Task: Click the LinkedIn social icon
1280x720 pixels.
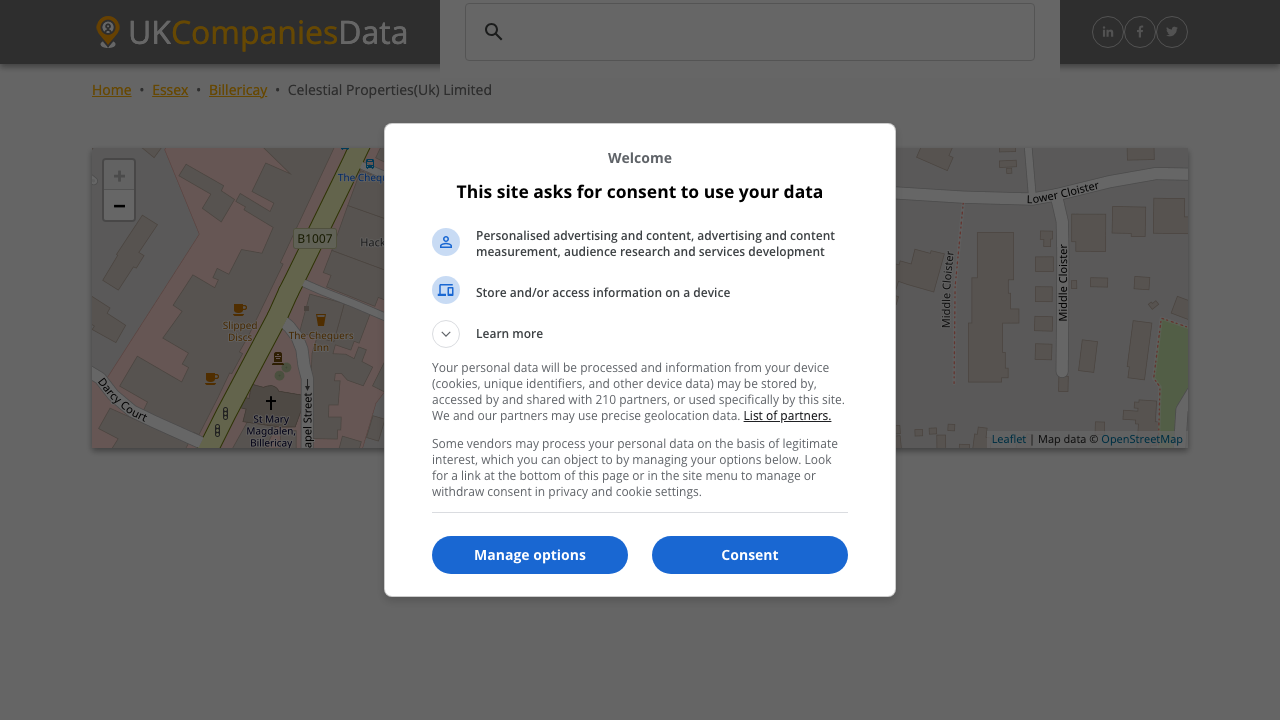Action: pos(1108,32)
